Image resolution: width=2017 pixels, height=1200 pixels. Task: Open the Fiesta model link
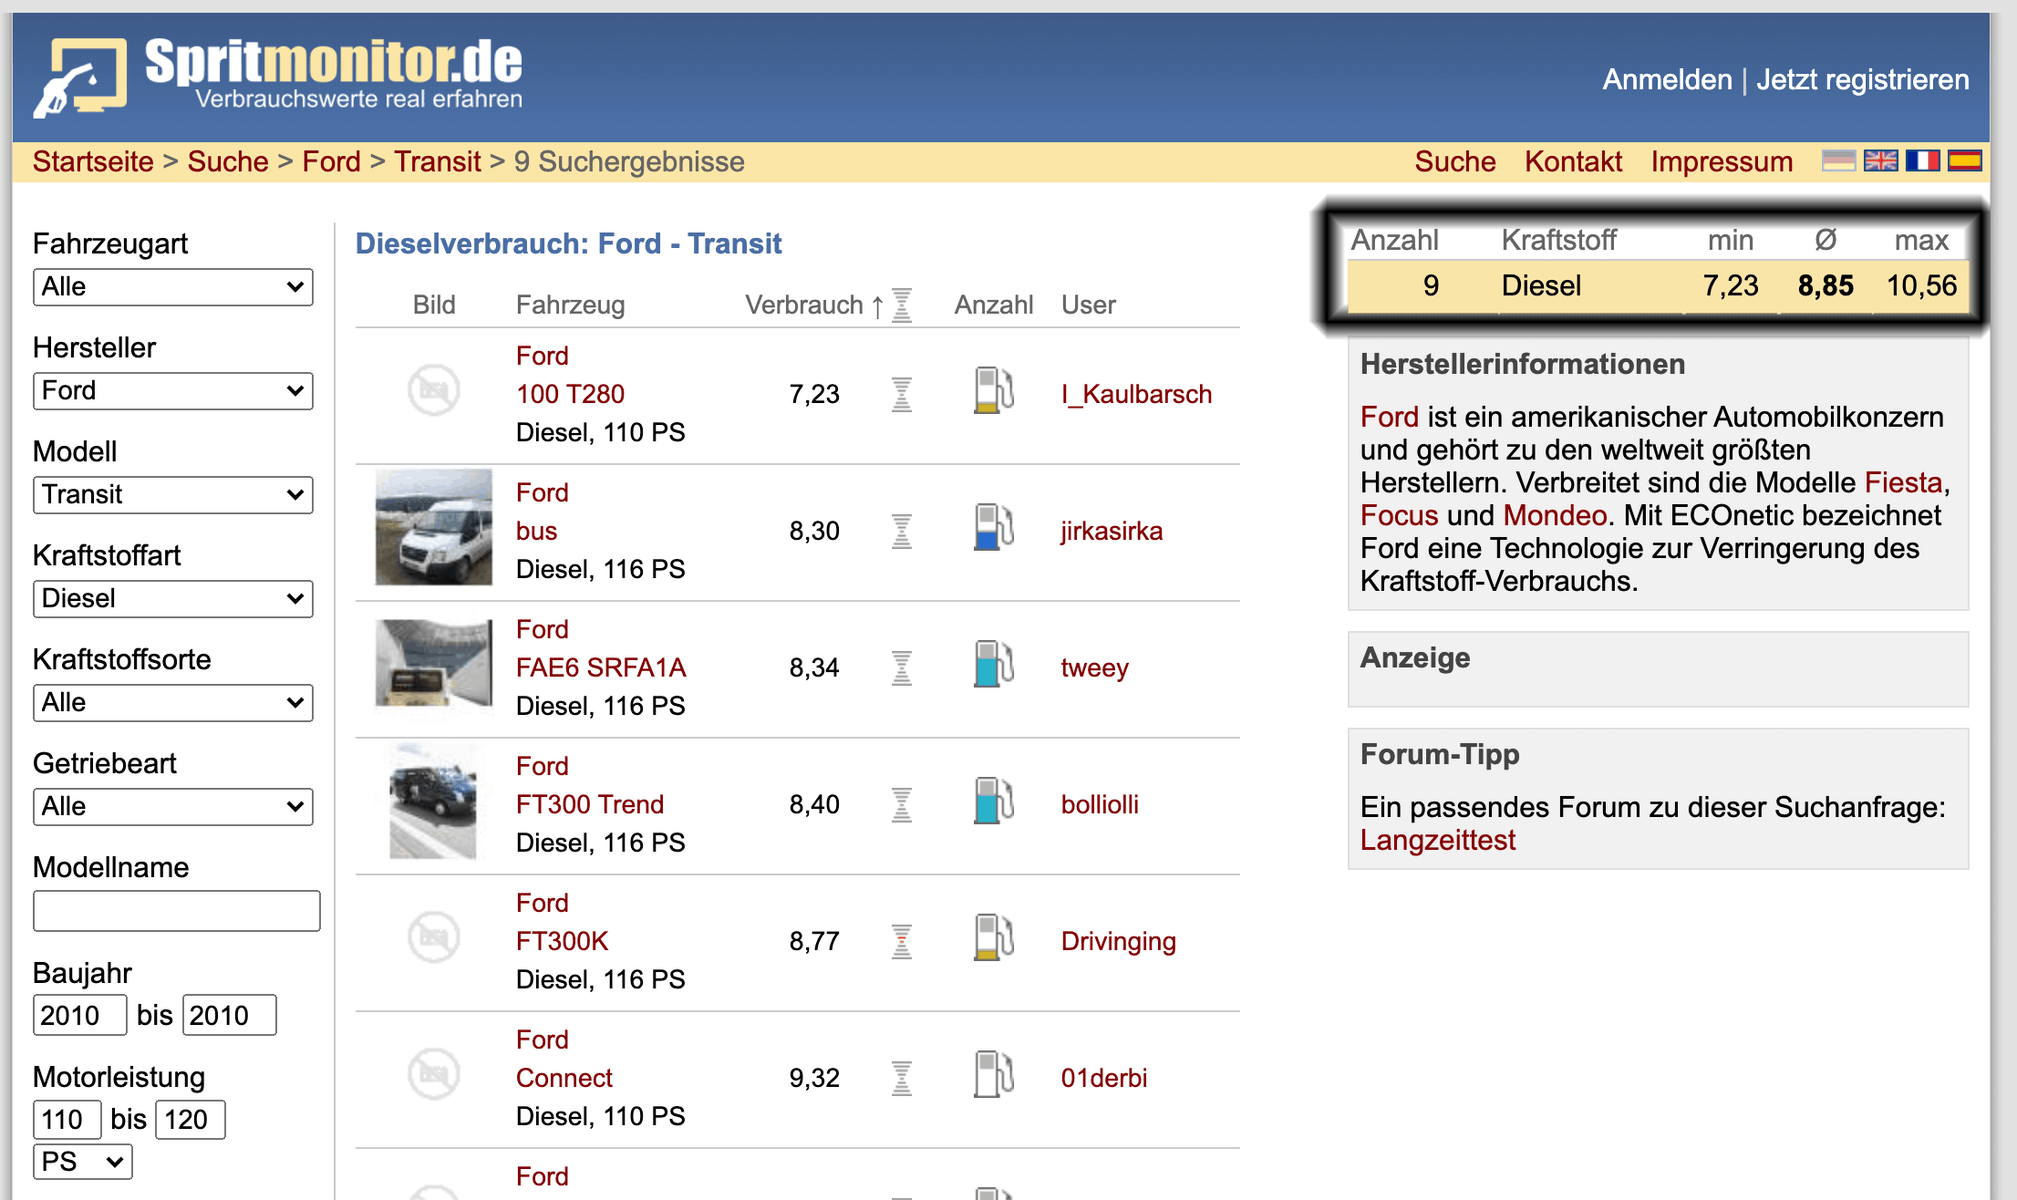[1903, 483]
